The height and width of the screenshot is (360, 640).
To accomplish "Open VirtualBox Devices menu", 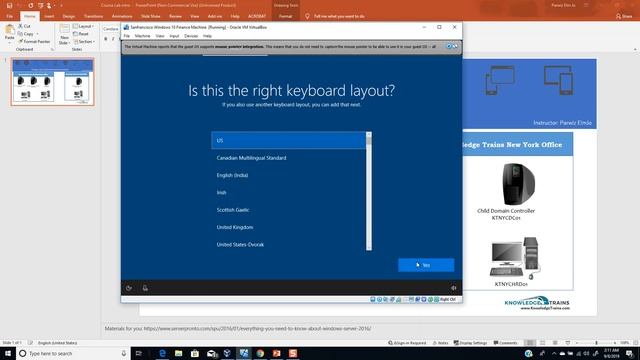I will coord(191,36).
